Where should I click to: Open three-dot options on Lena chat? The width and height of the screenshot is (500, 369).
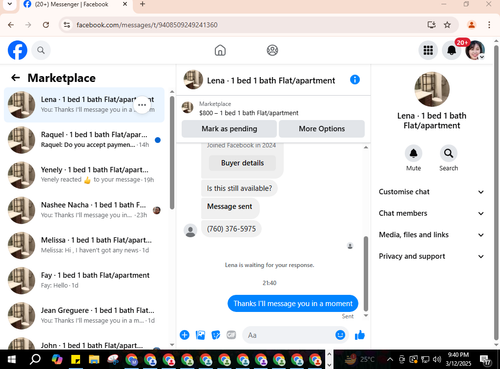142,105
